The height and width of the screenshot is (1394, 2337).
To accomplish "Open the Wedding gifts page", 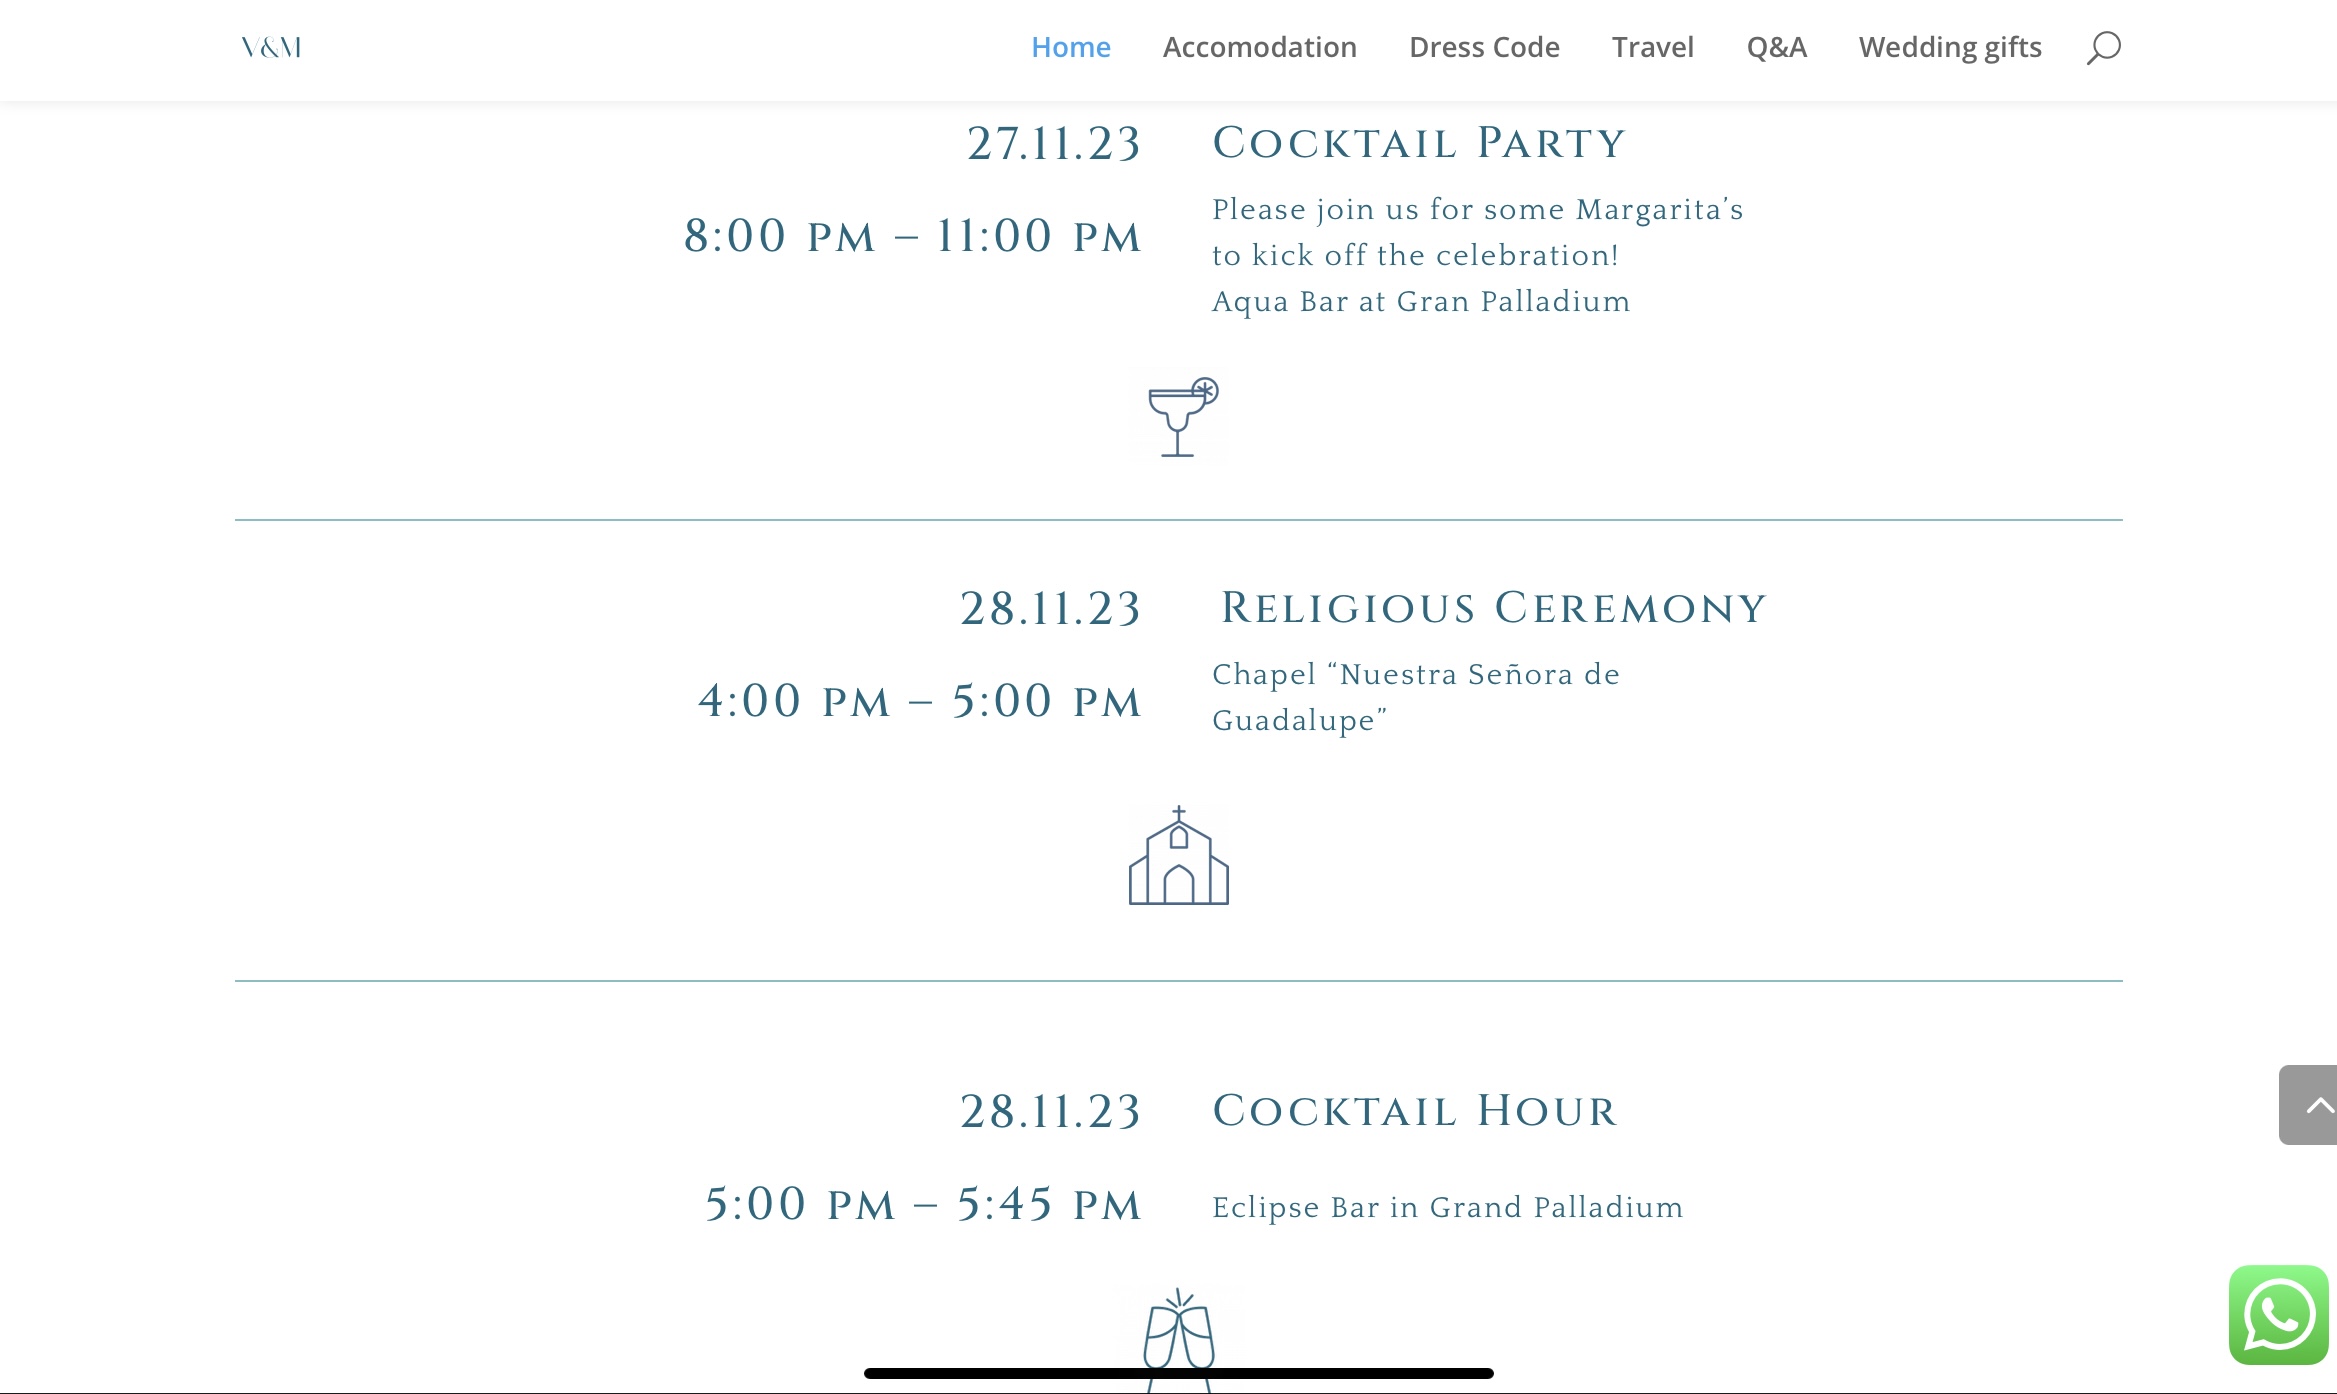I will coord(1949,47).
